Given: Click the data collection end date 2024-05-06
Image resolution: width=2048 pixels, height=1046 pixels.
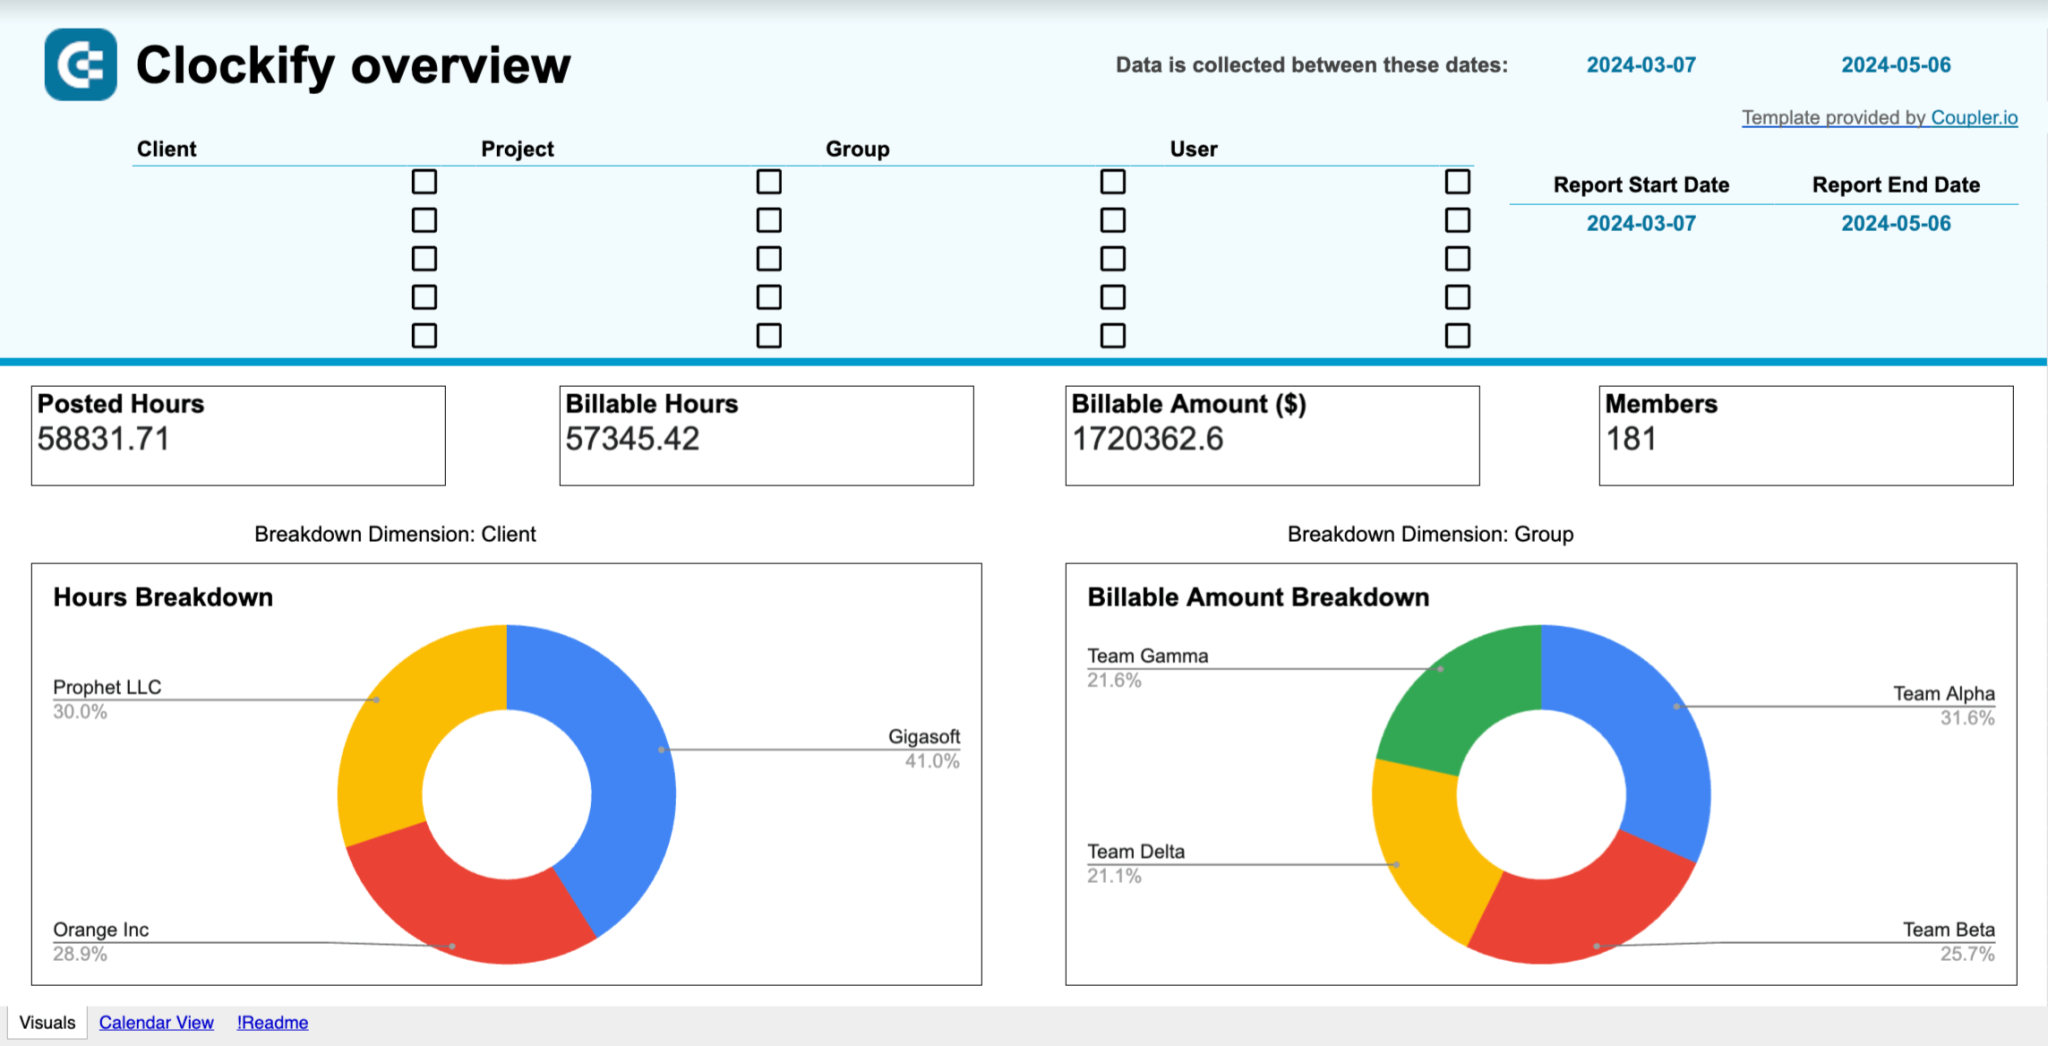Looking at the screenshot, I should click(x=1895, y=64).
